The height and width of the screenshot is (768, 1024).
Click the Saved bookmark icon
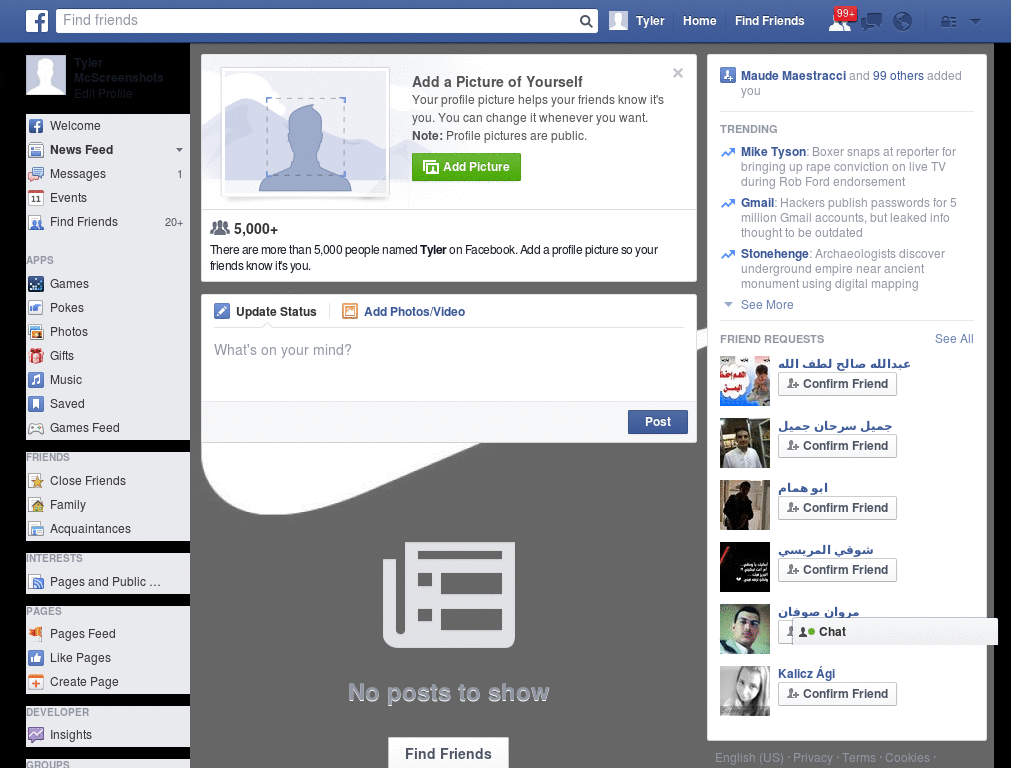point(36,404)
